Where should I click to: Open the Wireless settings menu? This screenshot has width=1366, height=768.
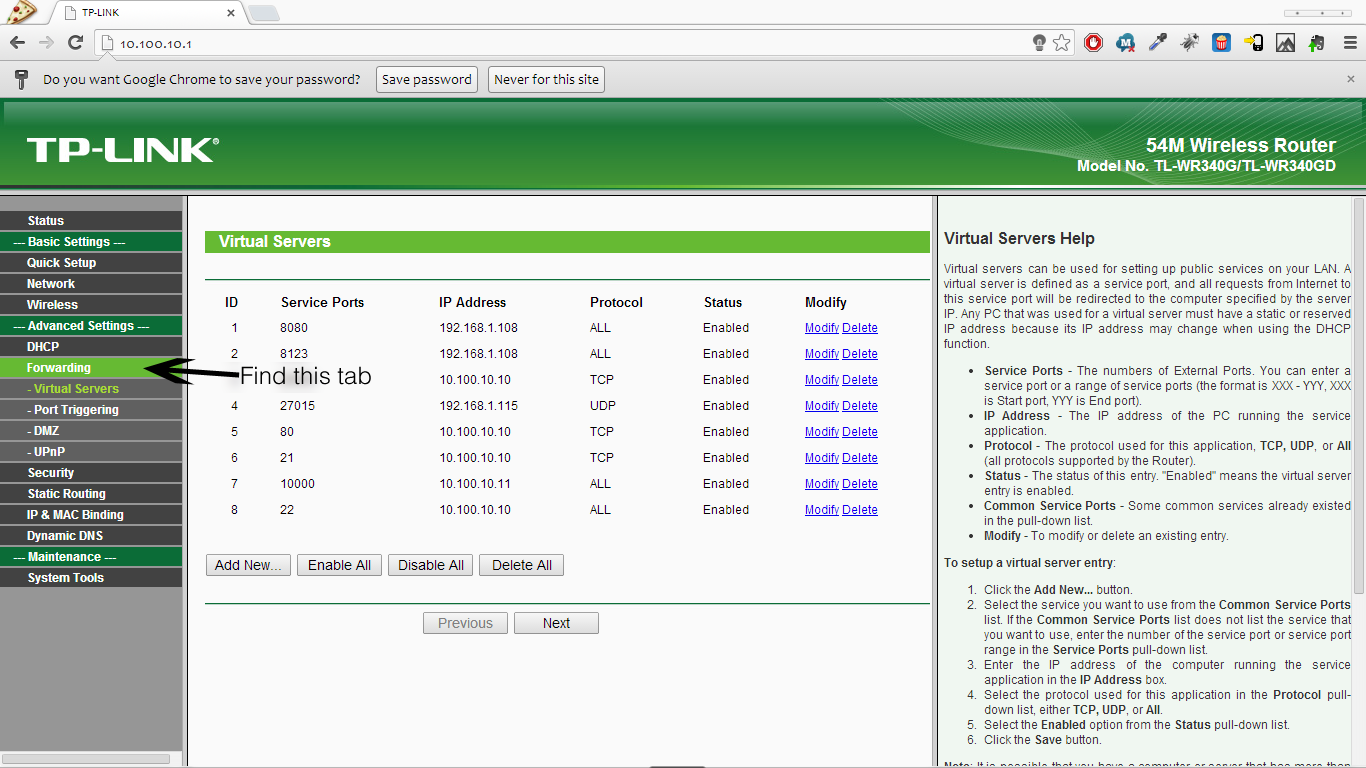coord(91,305)
